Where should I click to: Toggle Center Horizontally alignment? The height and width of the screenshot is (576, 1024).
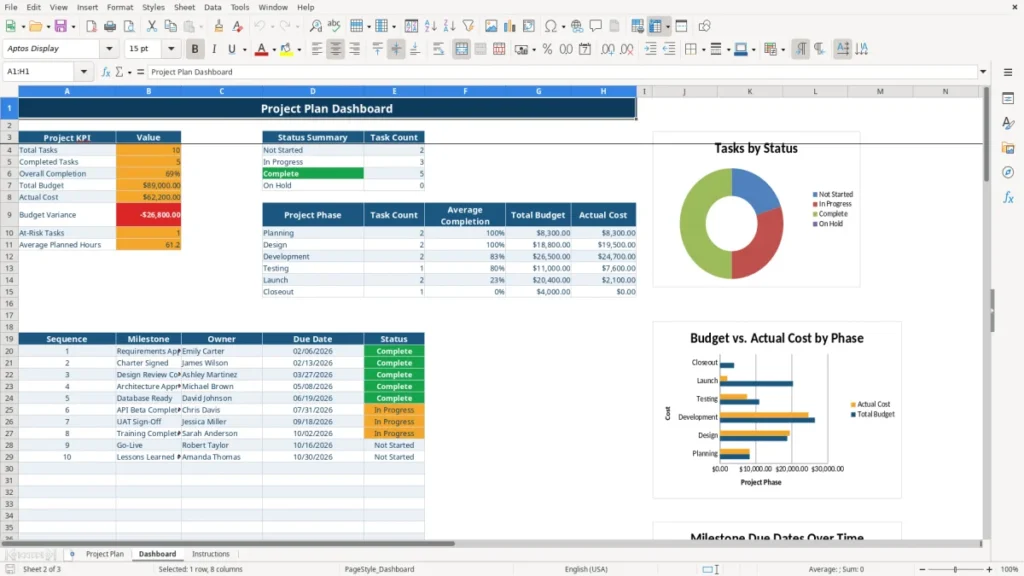click(336, 49)
